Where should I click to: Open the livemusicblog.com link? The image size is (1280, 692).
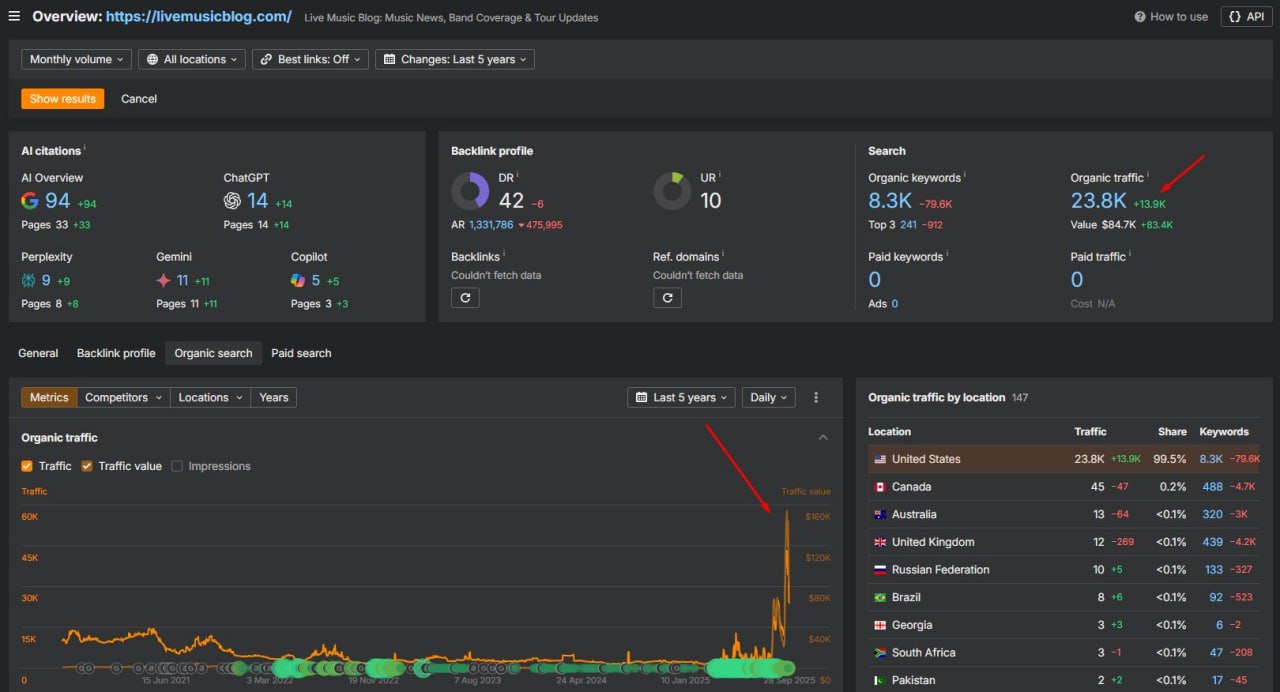coord(198,17)
